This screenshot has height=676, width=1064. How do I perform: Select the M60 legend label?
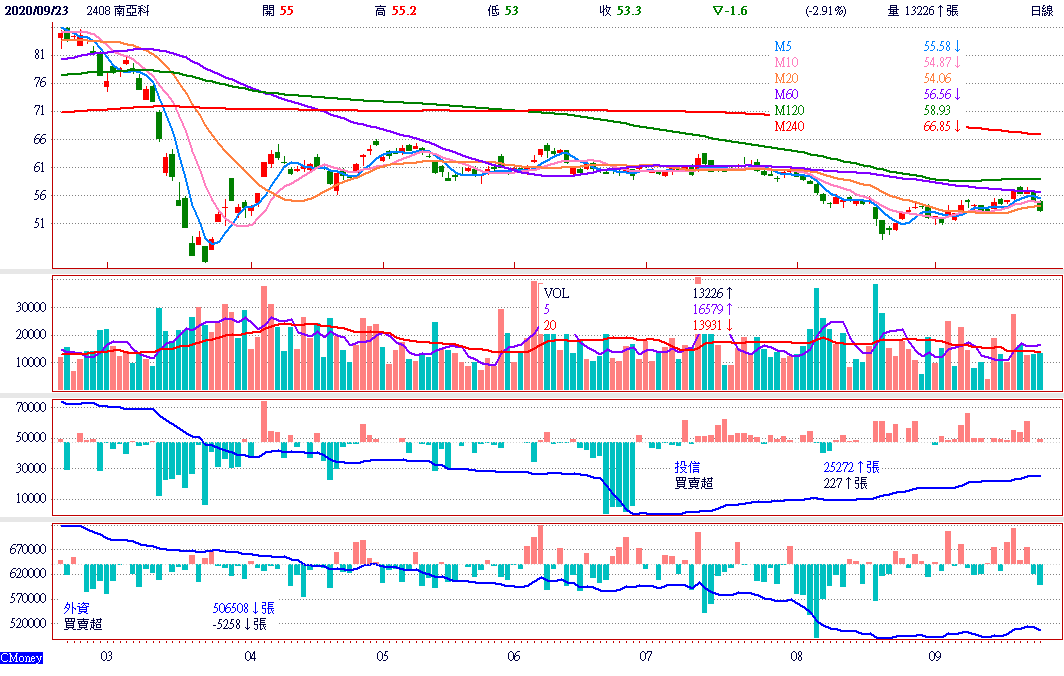[786, 95]
